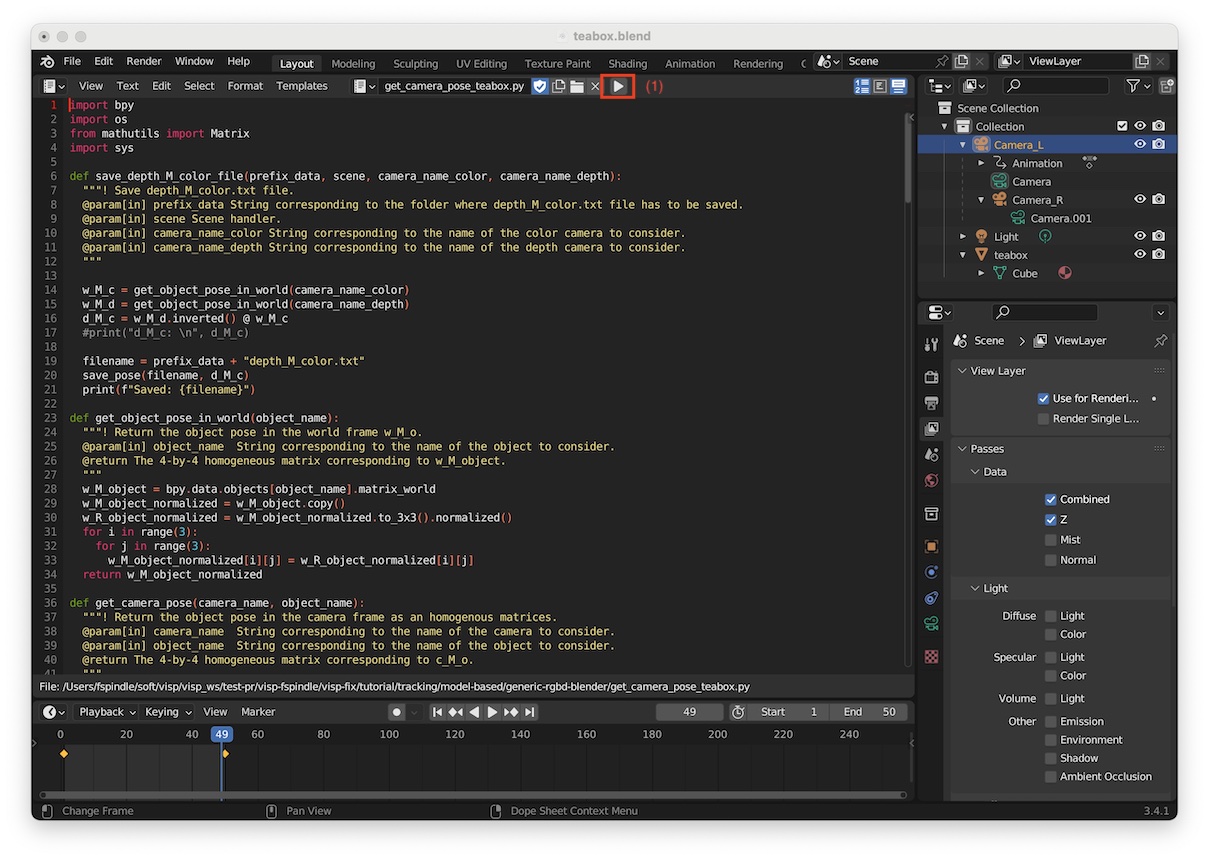Image resolution: width=1209 pixels, height=859 pixels.
Task: Toggle line numbers display icon
Action: pos(861,87)
